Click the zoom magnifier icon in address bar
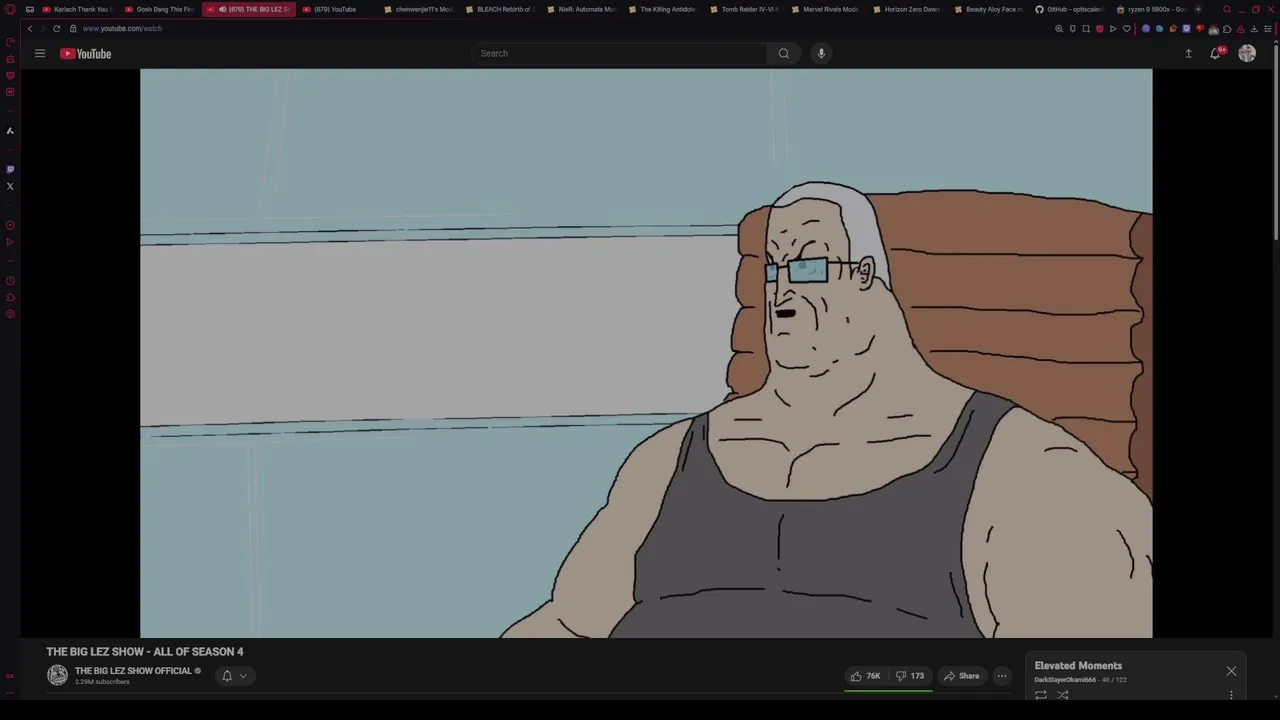The height and width of the screenshot is (720, 1280). [x=1059, y=28]
